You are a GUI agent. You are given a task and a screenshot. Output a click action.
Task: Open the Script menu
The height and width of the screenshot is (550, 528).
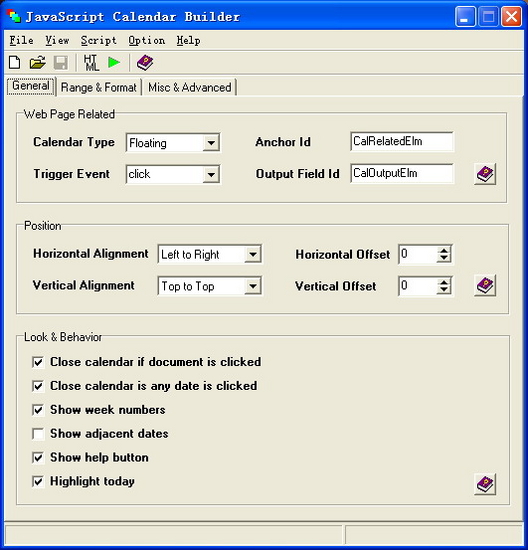tap(99, 41)
